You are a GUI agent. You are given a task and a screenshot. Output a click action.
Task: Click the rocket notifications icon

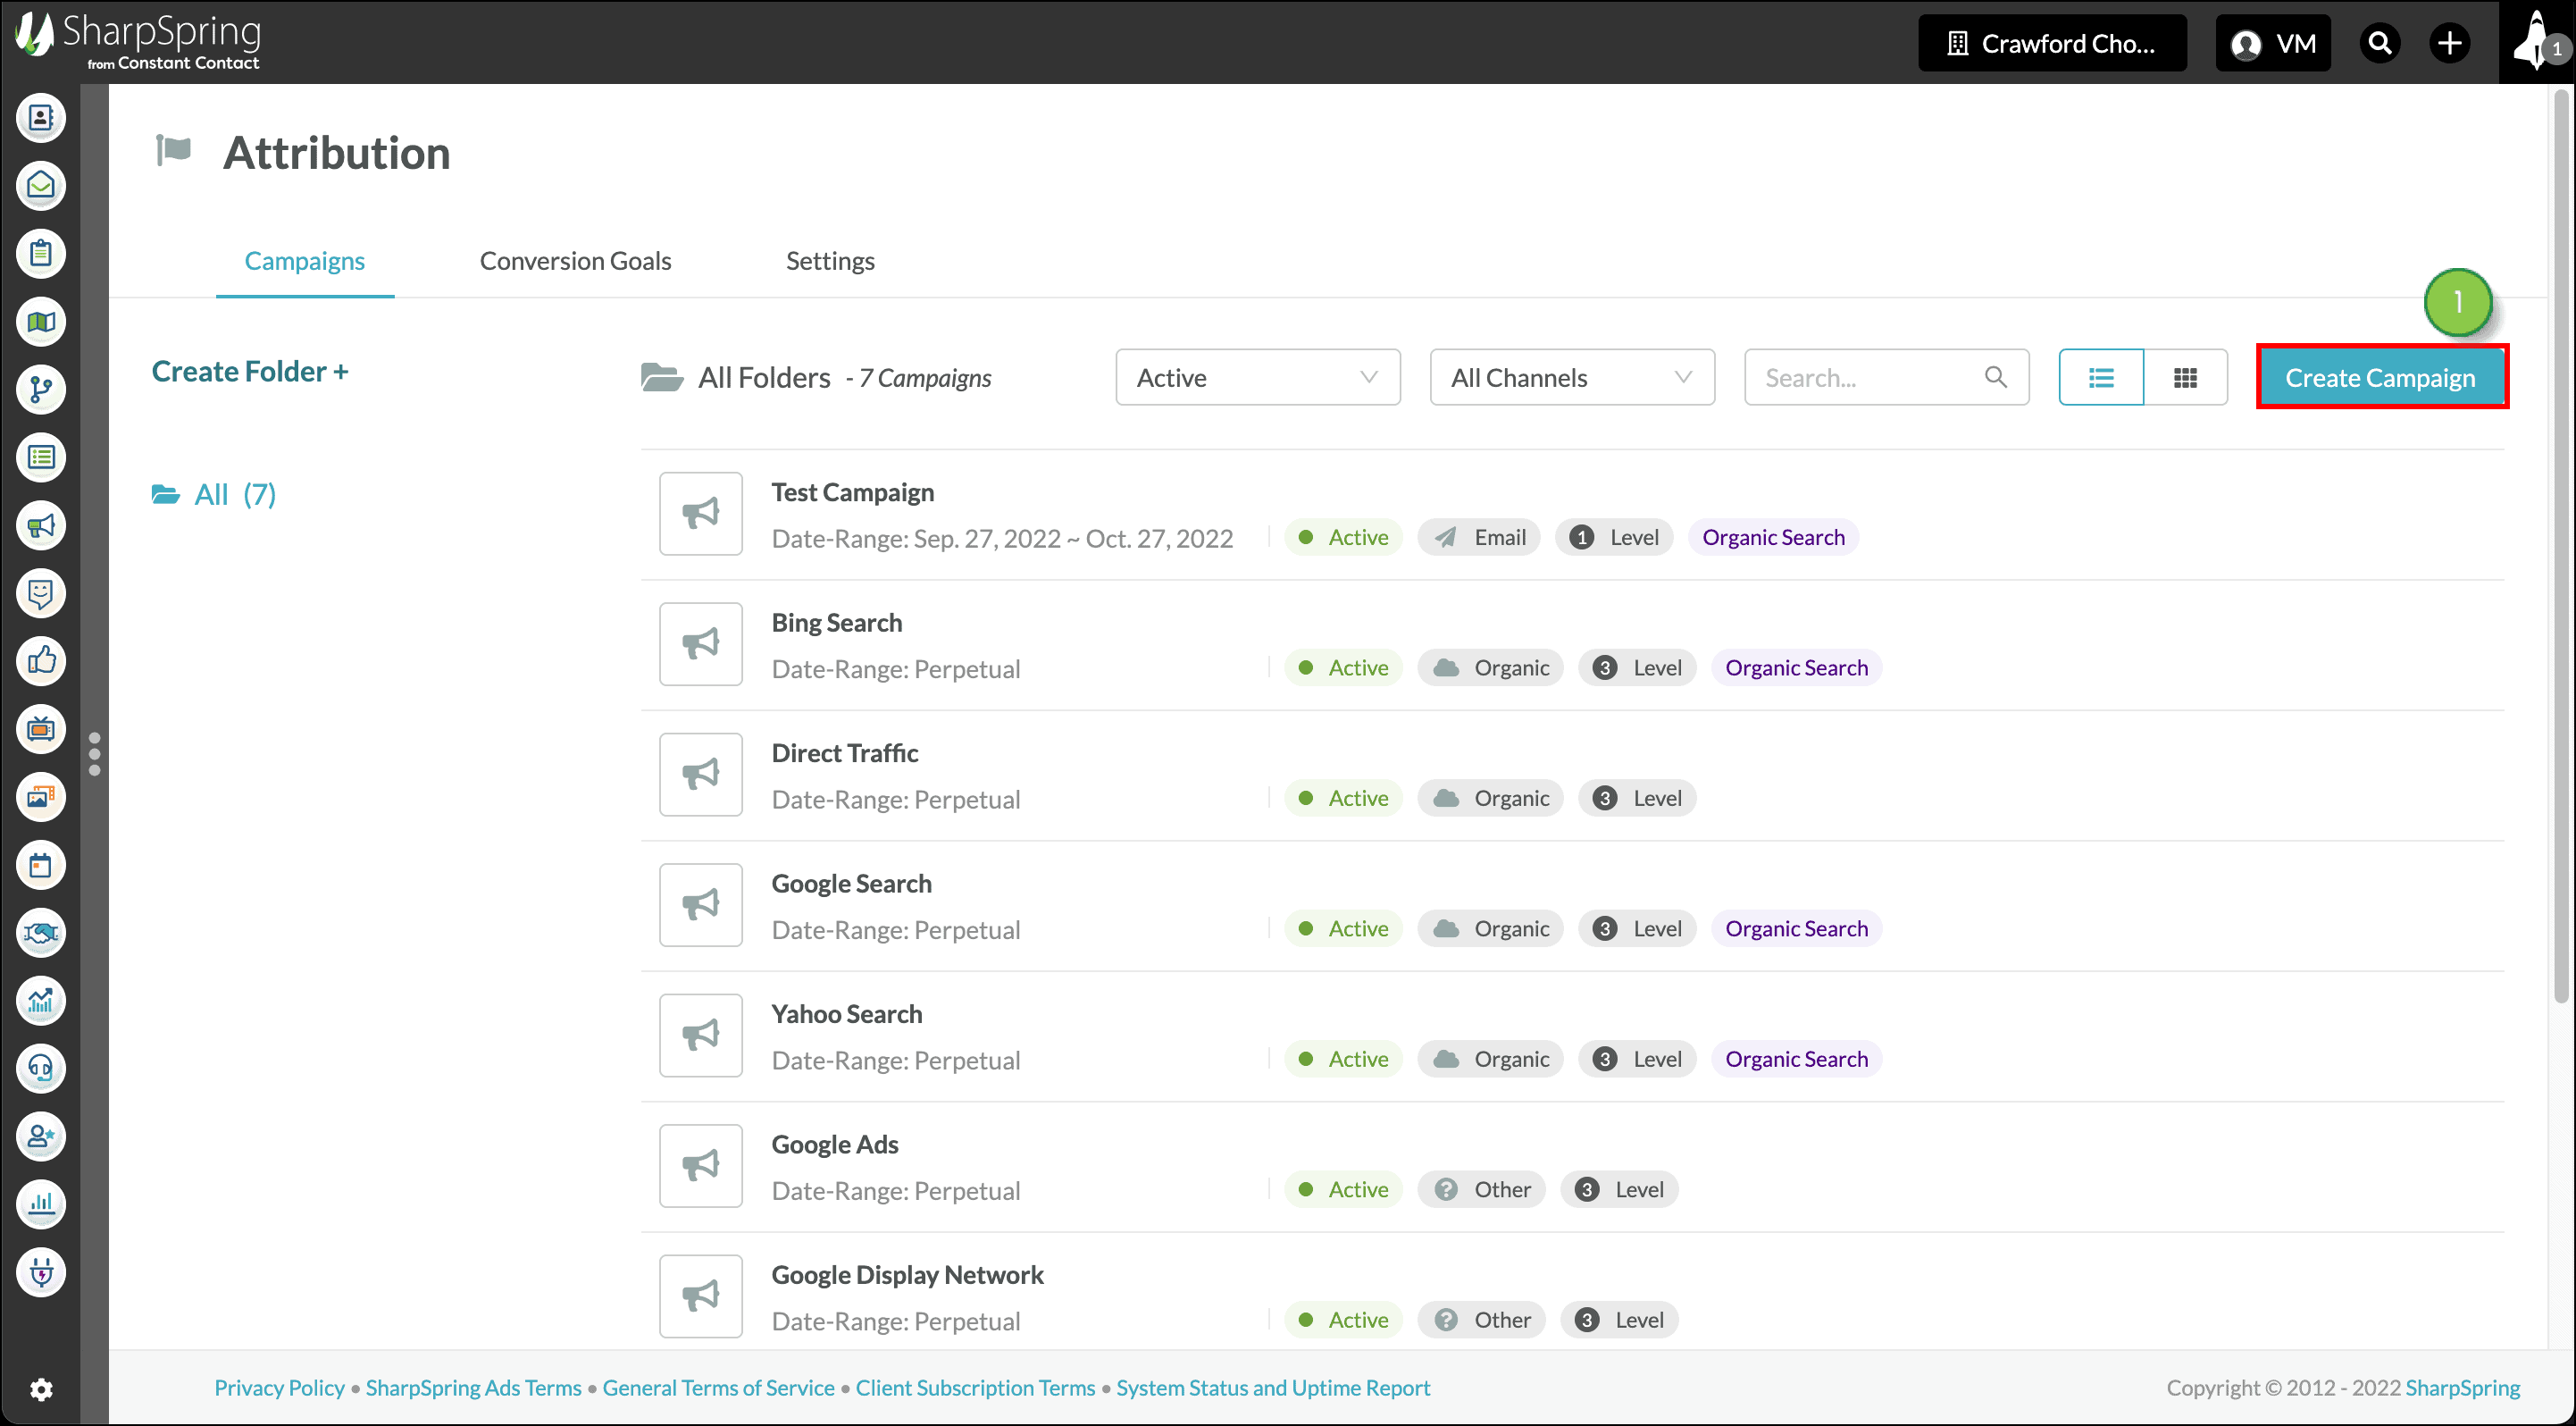[x=2537, y=42]
